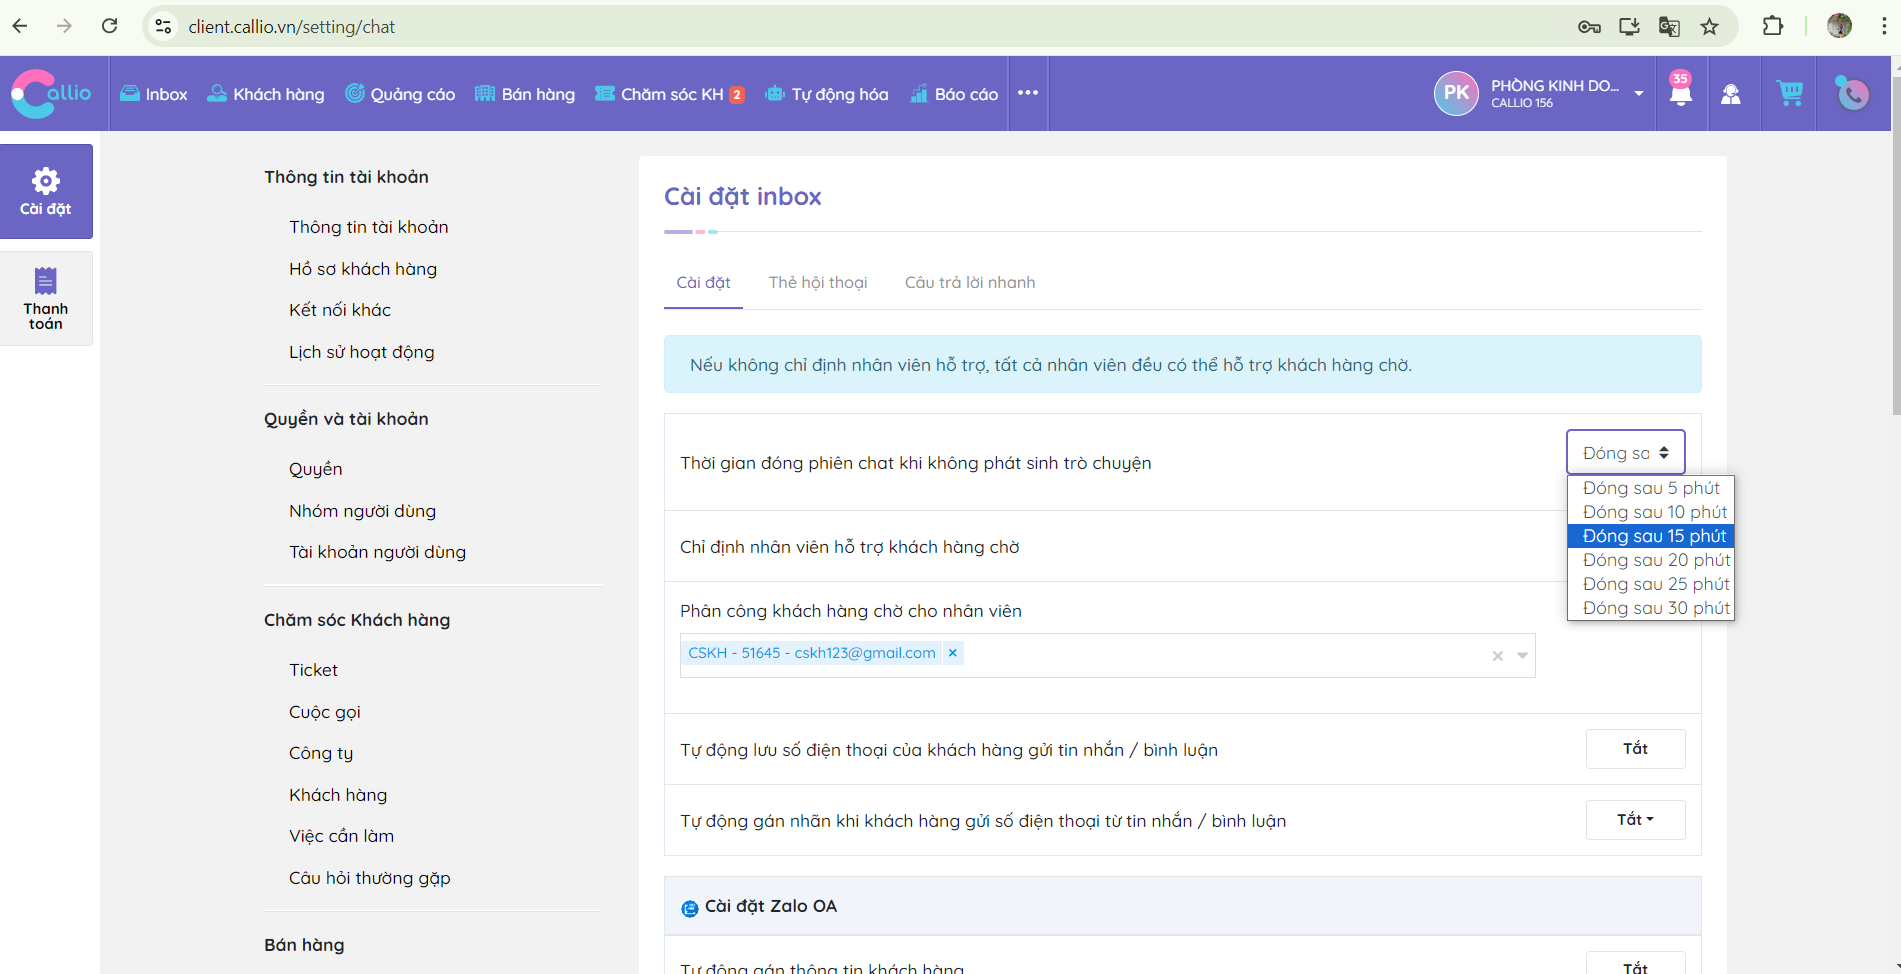Open the browser profile avatar
1901x974 pixels.
tap(1840, 26)
